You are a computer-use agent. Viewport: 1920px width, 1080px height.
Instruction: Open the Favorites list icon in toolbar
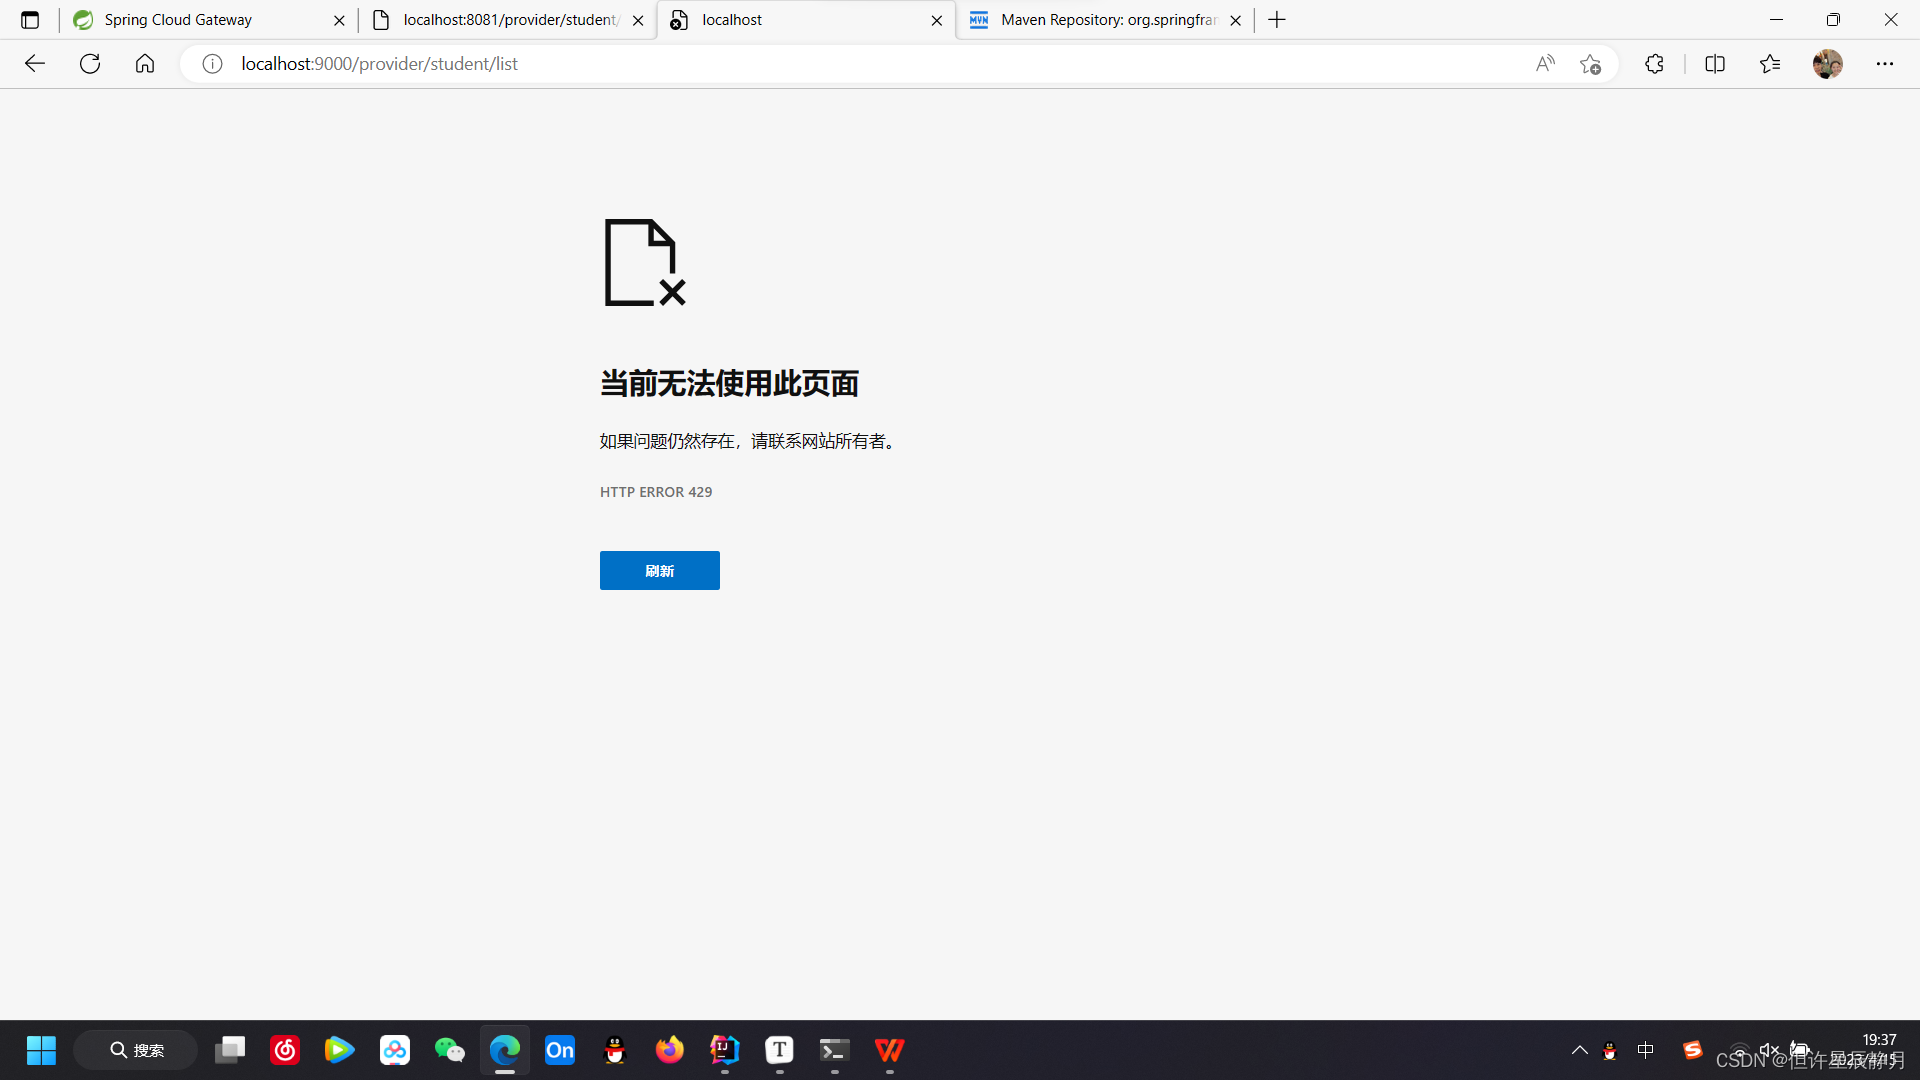coord(1770,63)
